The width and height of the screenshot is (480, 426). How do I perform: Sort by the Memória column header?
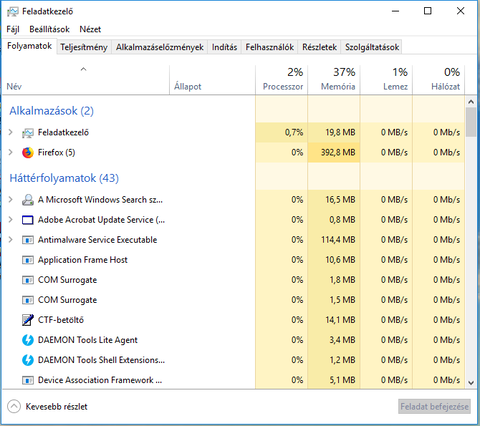334,80
